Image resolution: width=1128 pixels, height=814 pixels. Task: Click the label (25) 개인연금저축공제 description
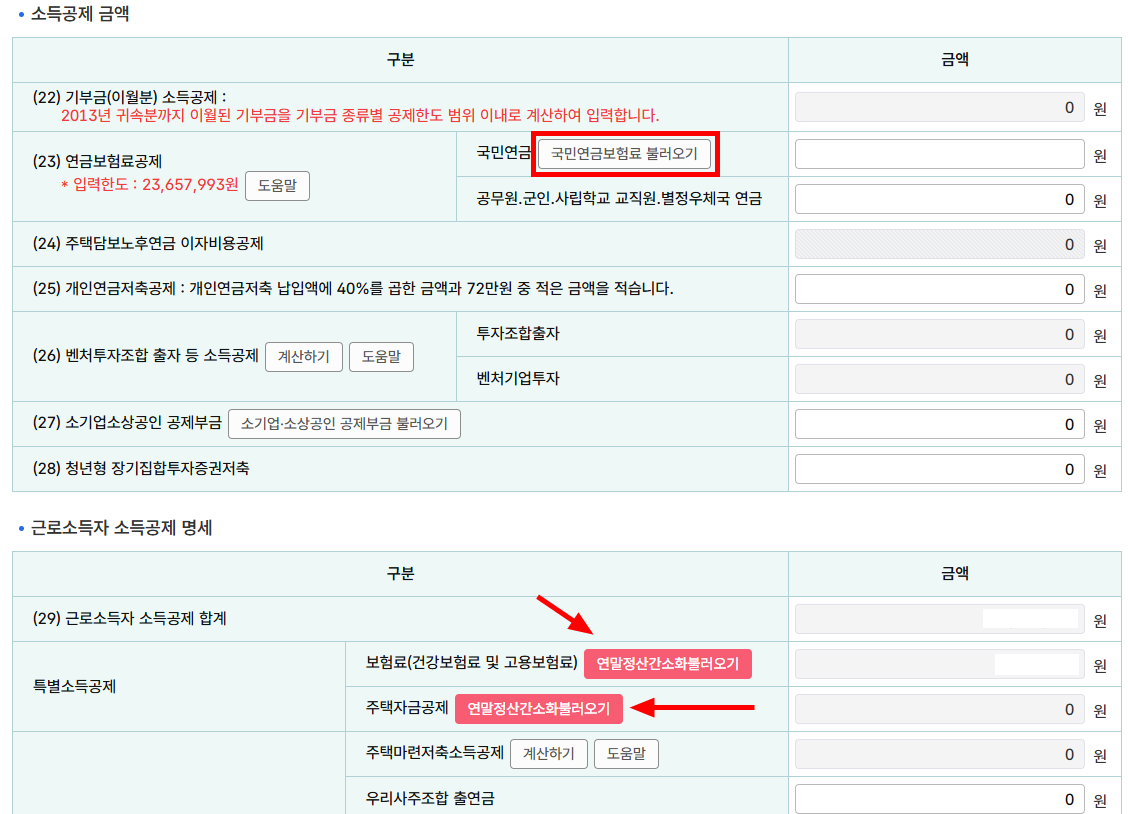pos(353,288)
